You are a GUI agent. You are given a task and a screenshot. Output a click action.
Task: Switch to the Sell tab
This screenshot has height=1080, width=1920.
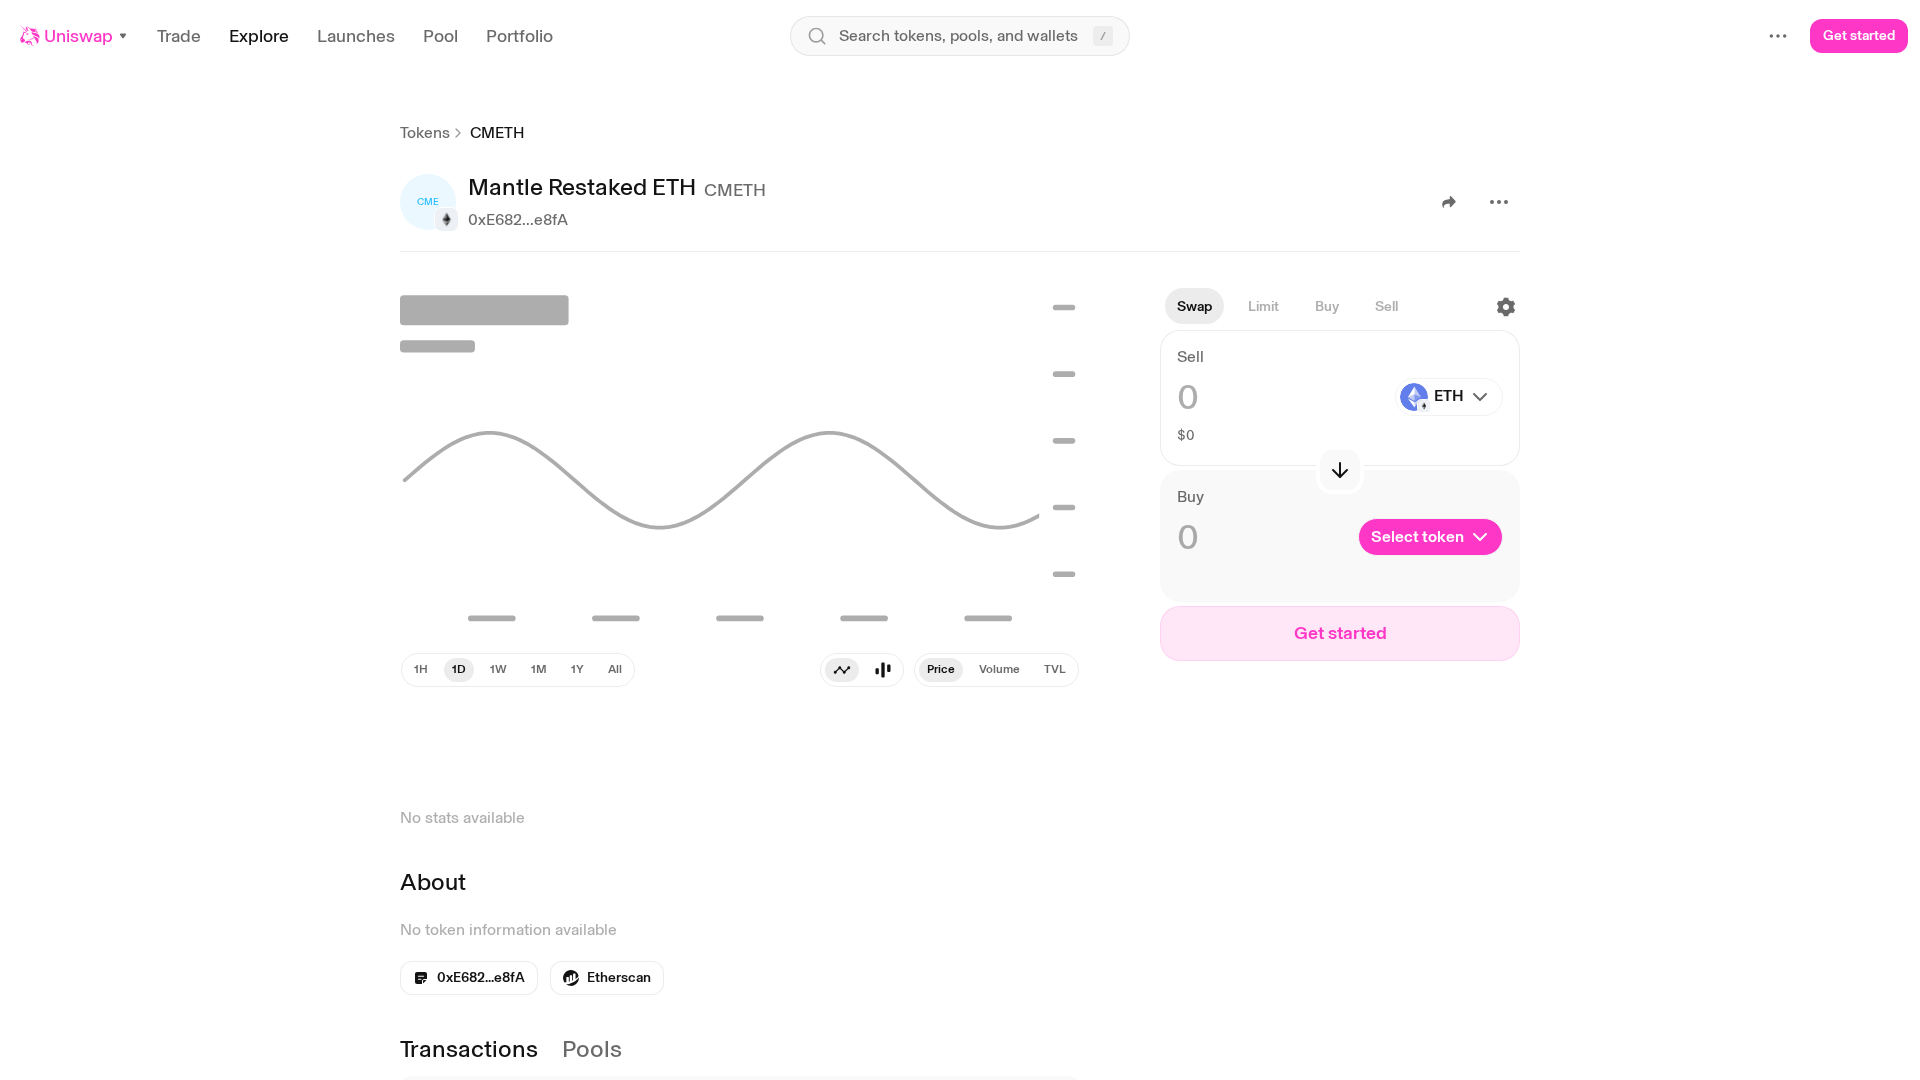click(1387, 307)
